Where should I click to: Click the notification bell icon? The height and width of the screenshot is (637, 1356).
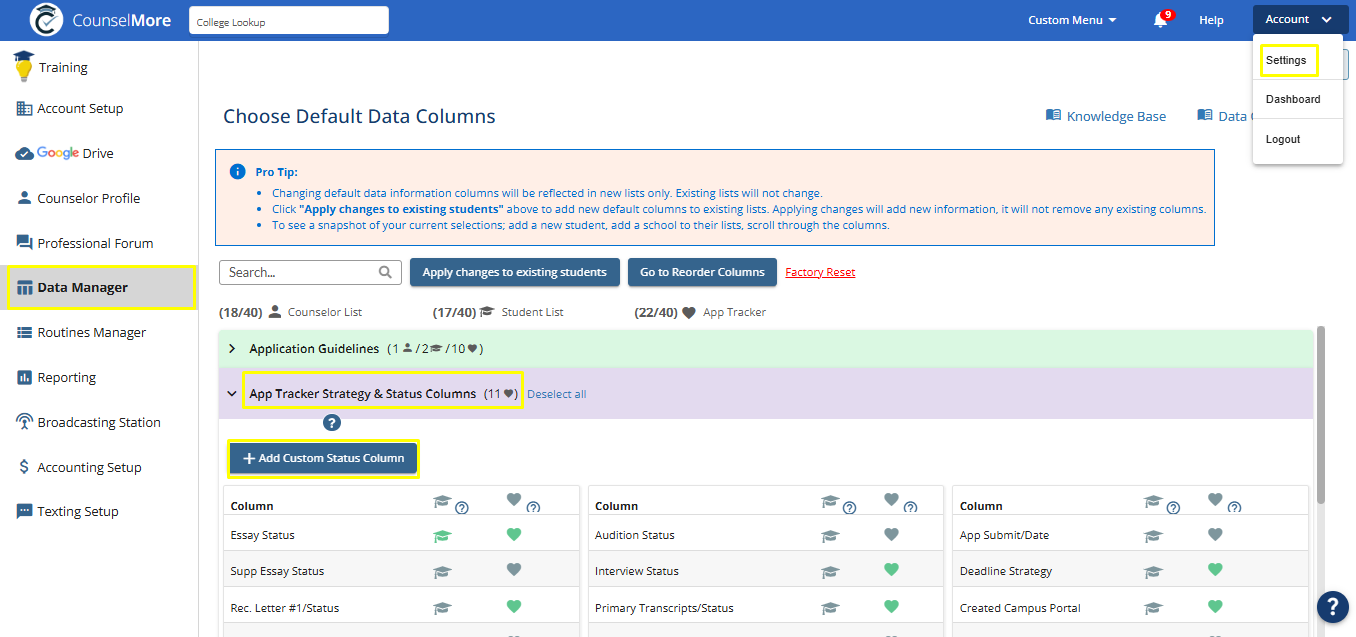1161,19
